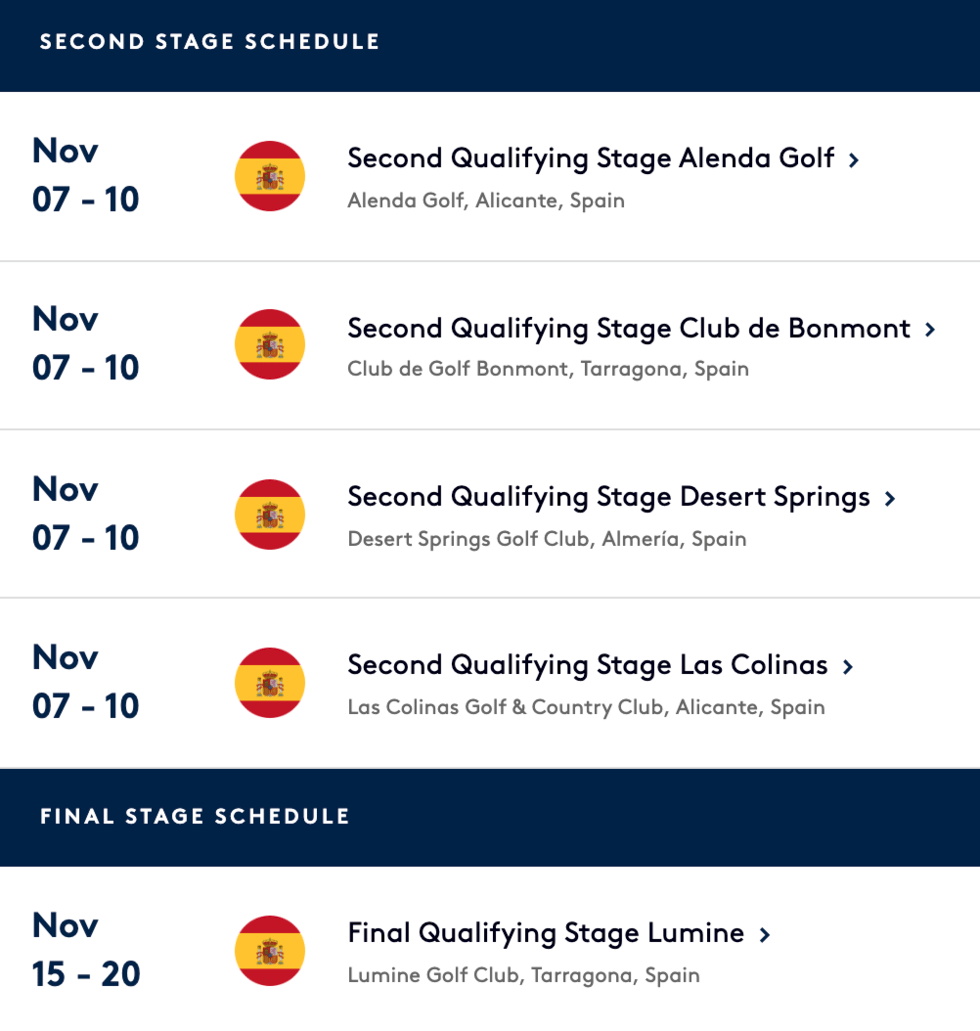Open Final Qualifying Stage Lumine link
Viewport: 980px width, 1031px height.
[545, 933]
